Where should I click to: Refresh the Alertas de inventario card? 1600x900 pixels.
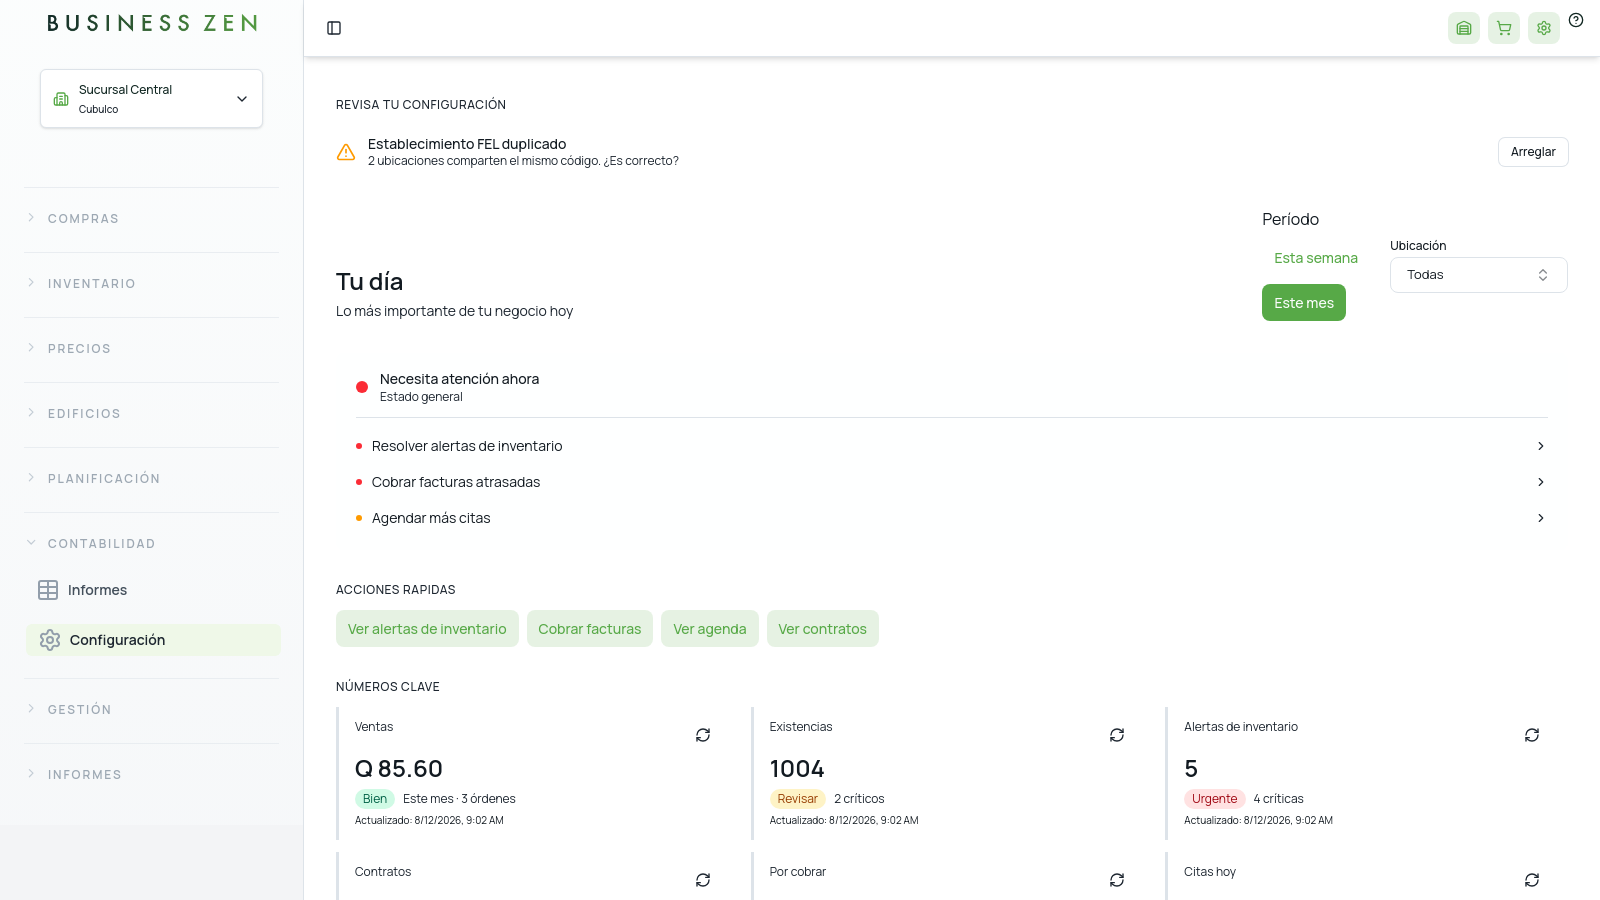1532,735
